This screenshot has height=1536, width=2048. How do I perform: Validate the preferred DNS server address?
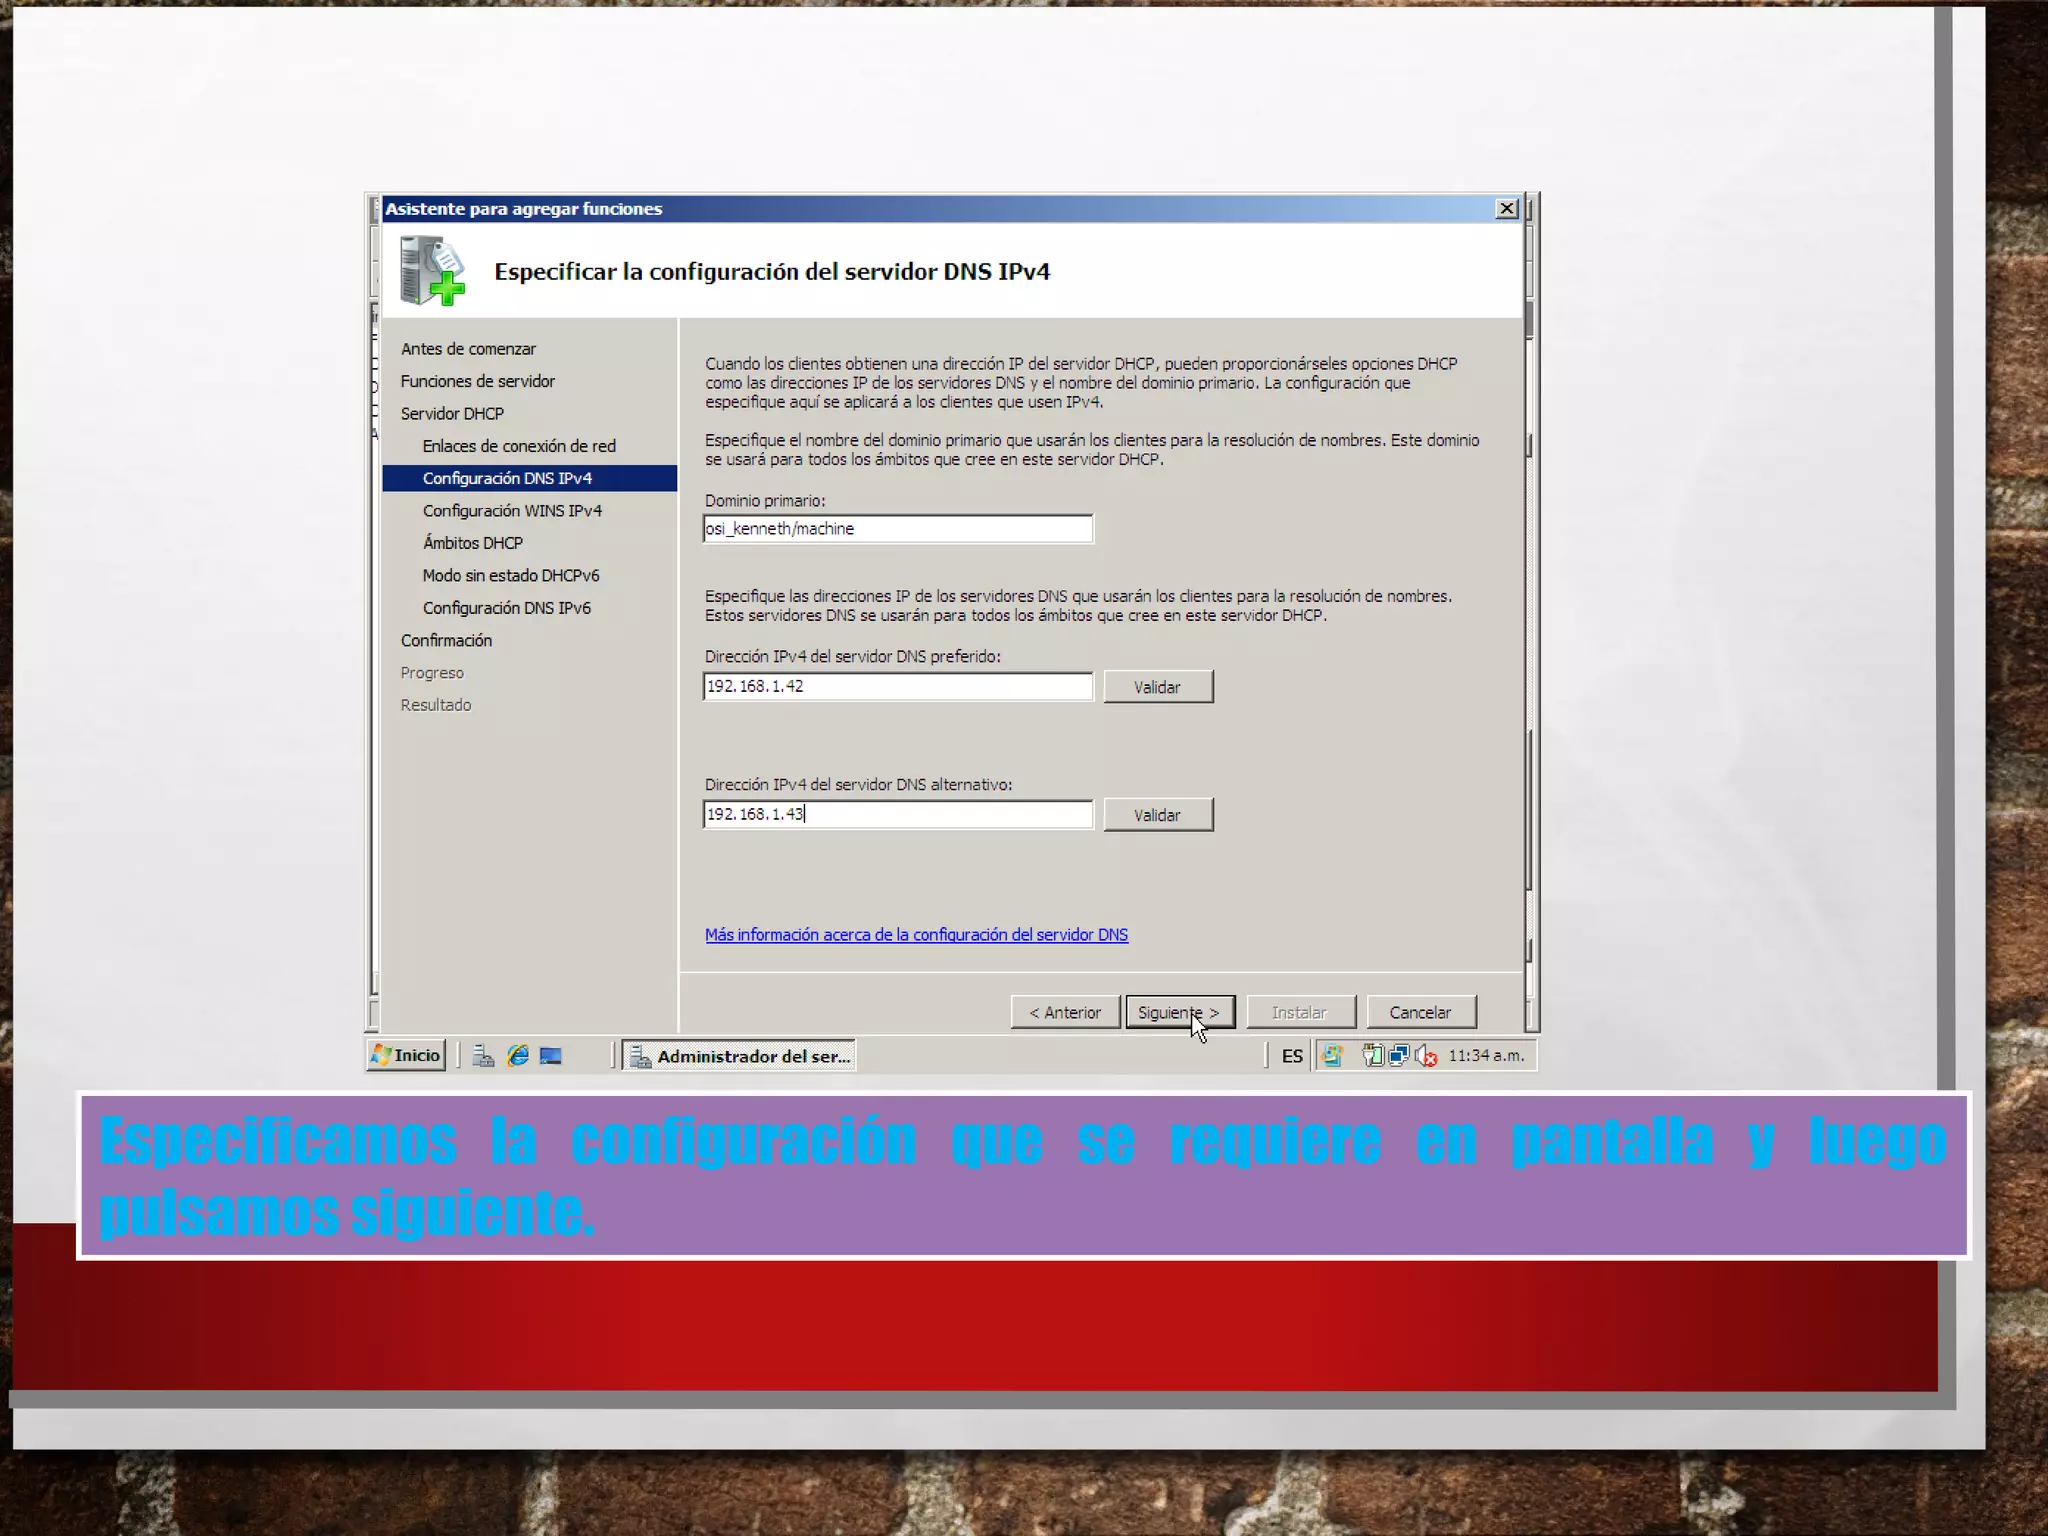1158,687
